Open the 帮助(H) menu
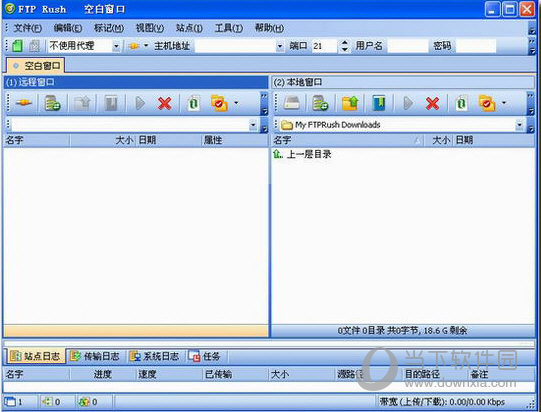Screen dimensions: 541x412 click(269, 28)
